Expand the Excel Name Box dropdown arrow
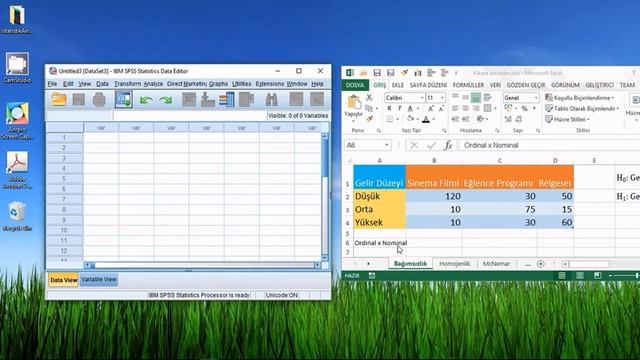The width and height of the screenshot is (640, 360). [387, 145]
